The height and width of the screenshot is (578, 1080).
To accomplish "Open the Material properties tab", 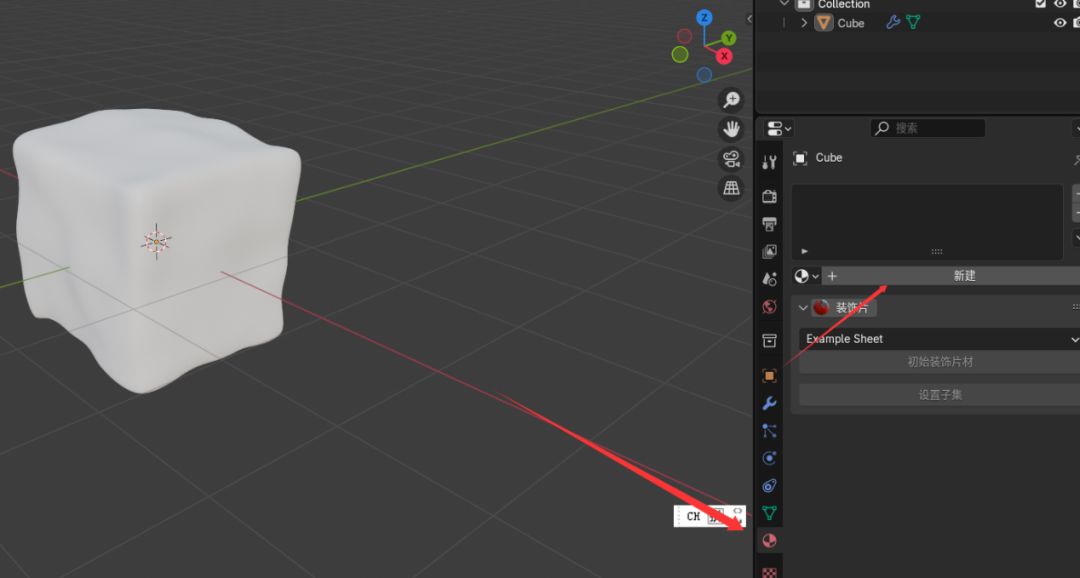I will pos(769,541).
